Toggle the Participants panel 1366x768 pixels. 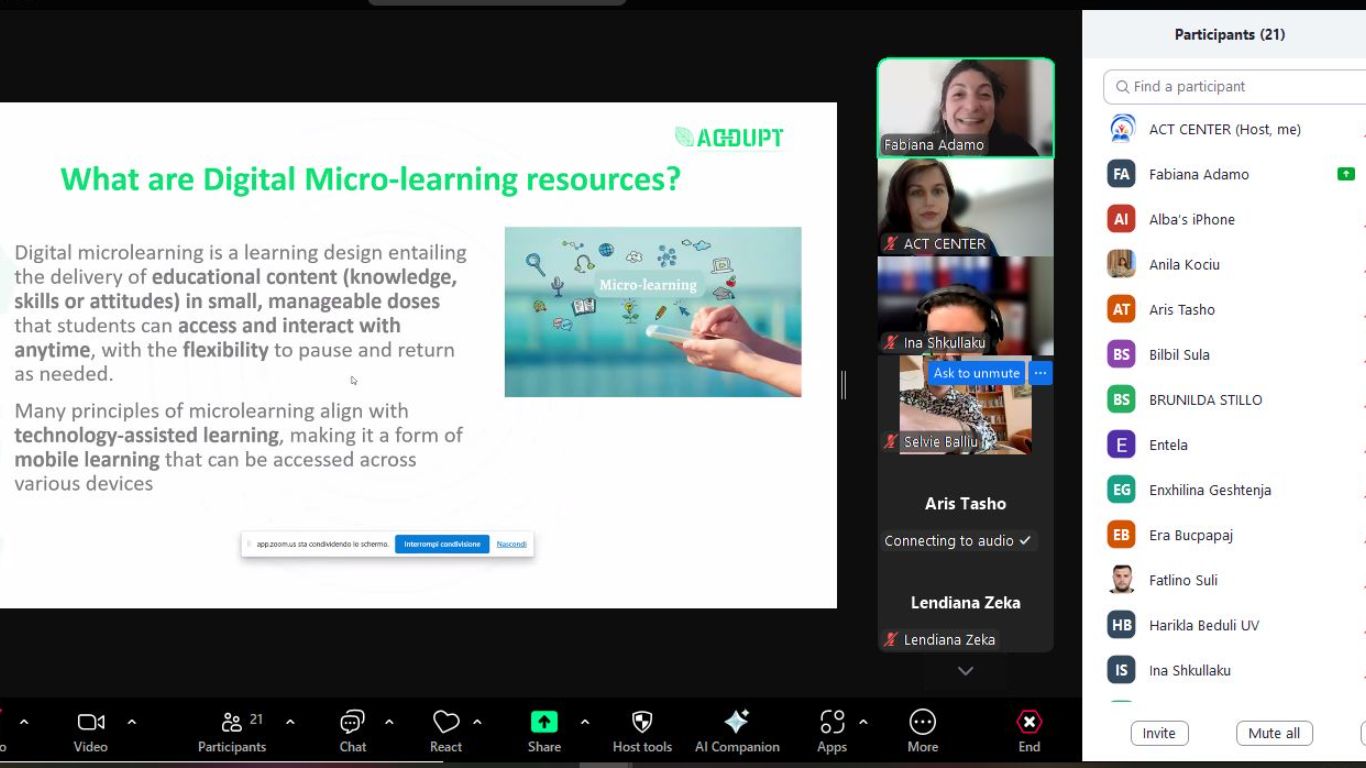tap(232, 722)
